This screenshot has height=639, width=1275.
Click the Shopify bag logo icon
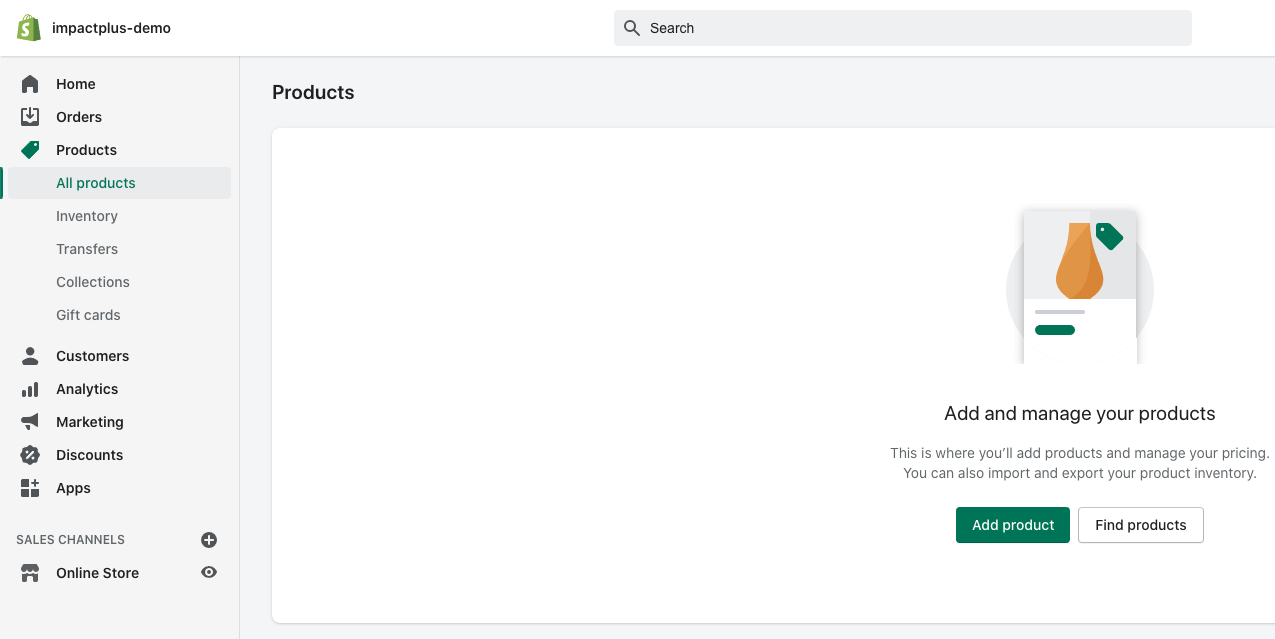(28, 28)
